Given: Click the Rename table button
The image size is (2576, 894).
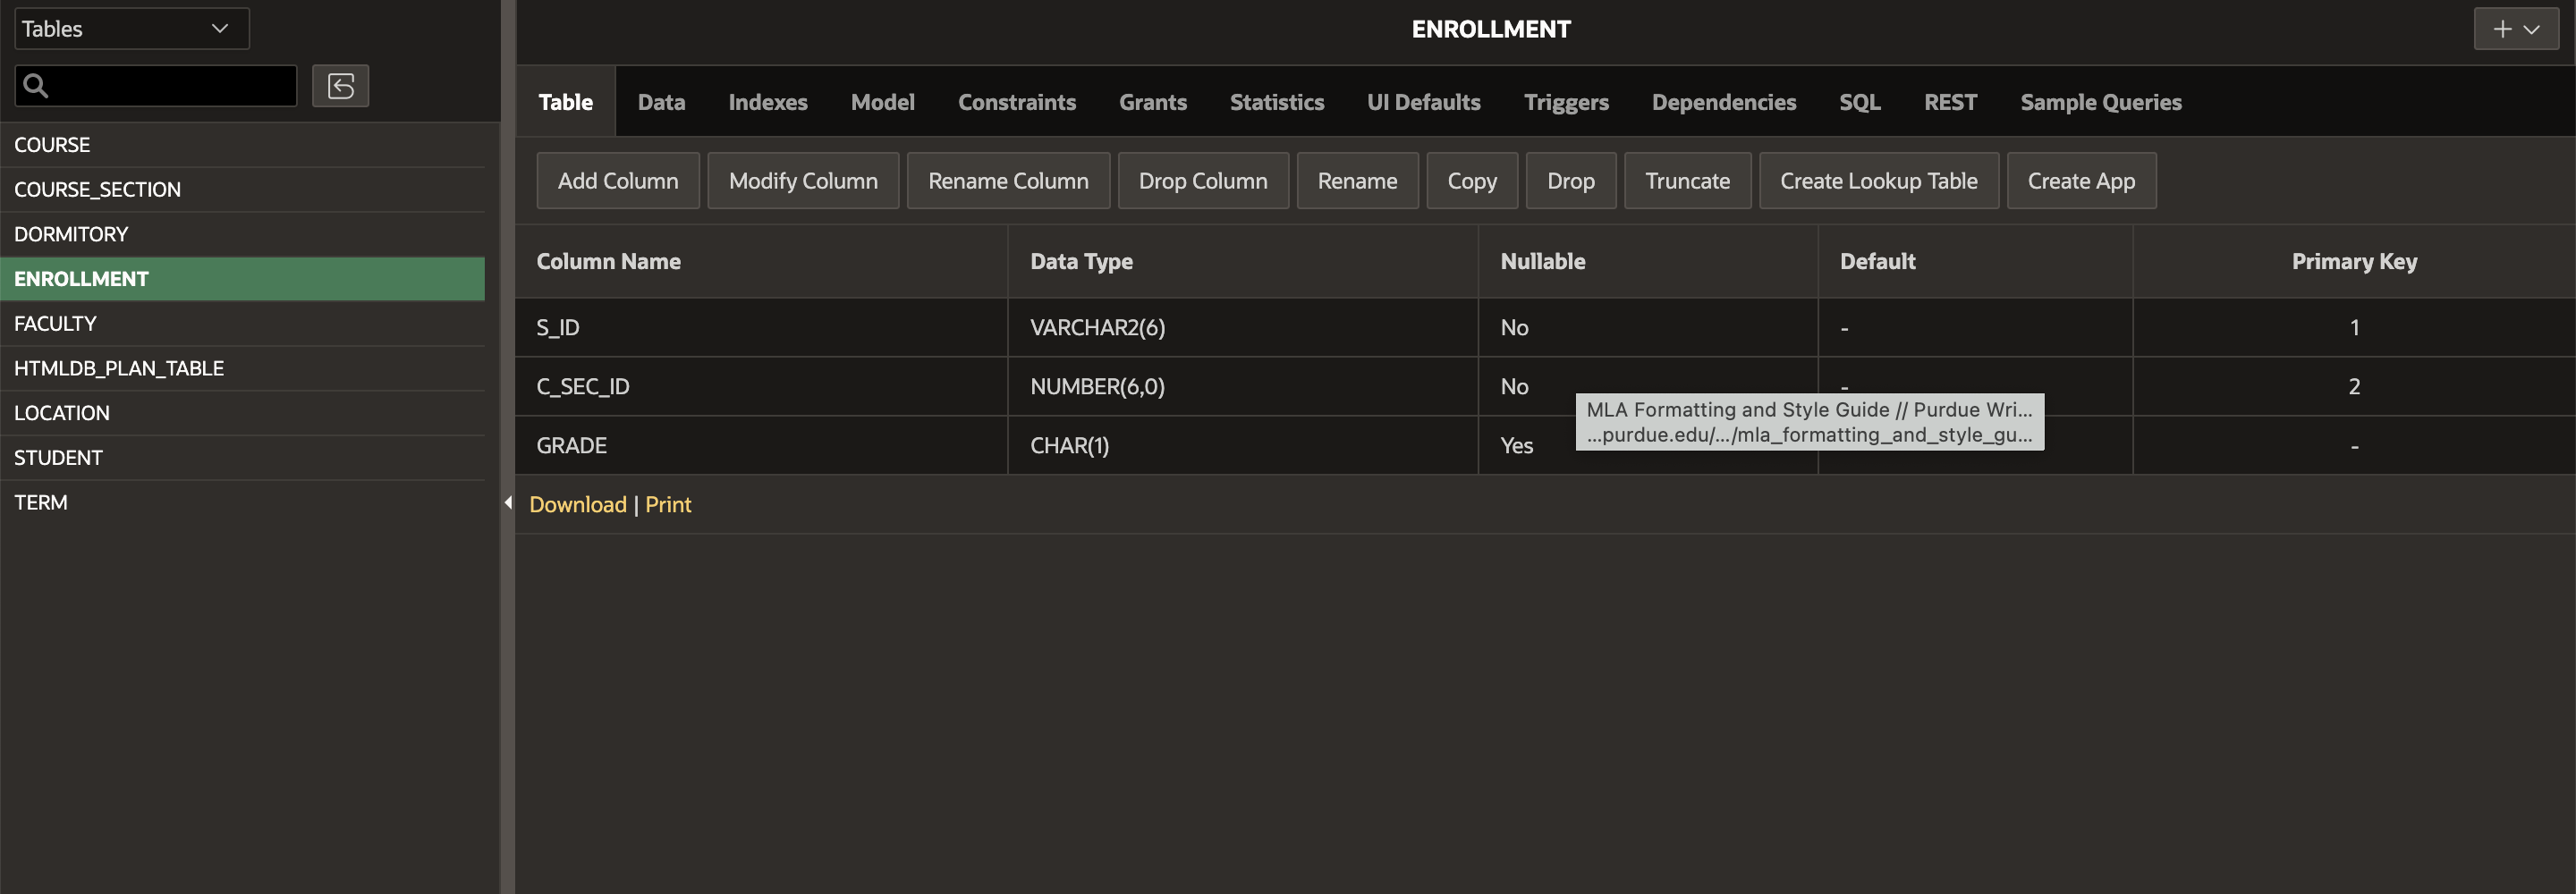Looking at the screenshot, I should tap(1356, 181).
